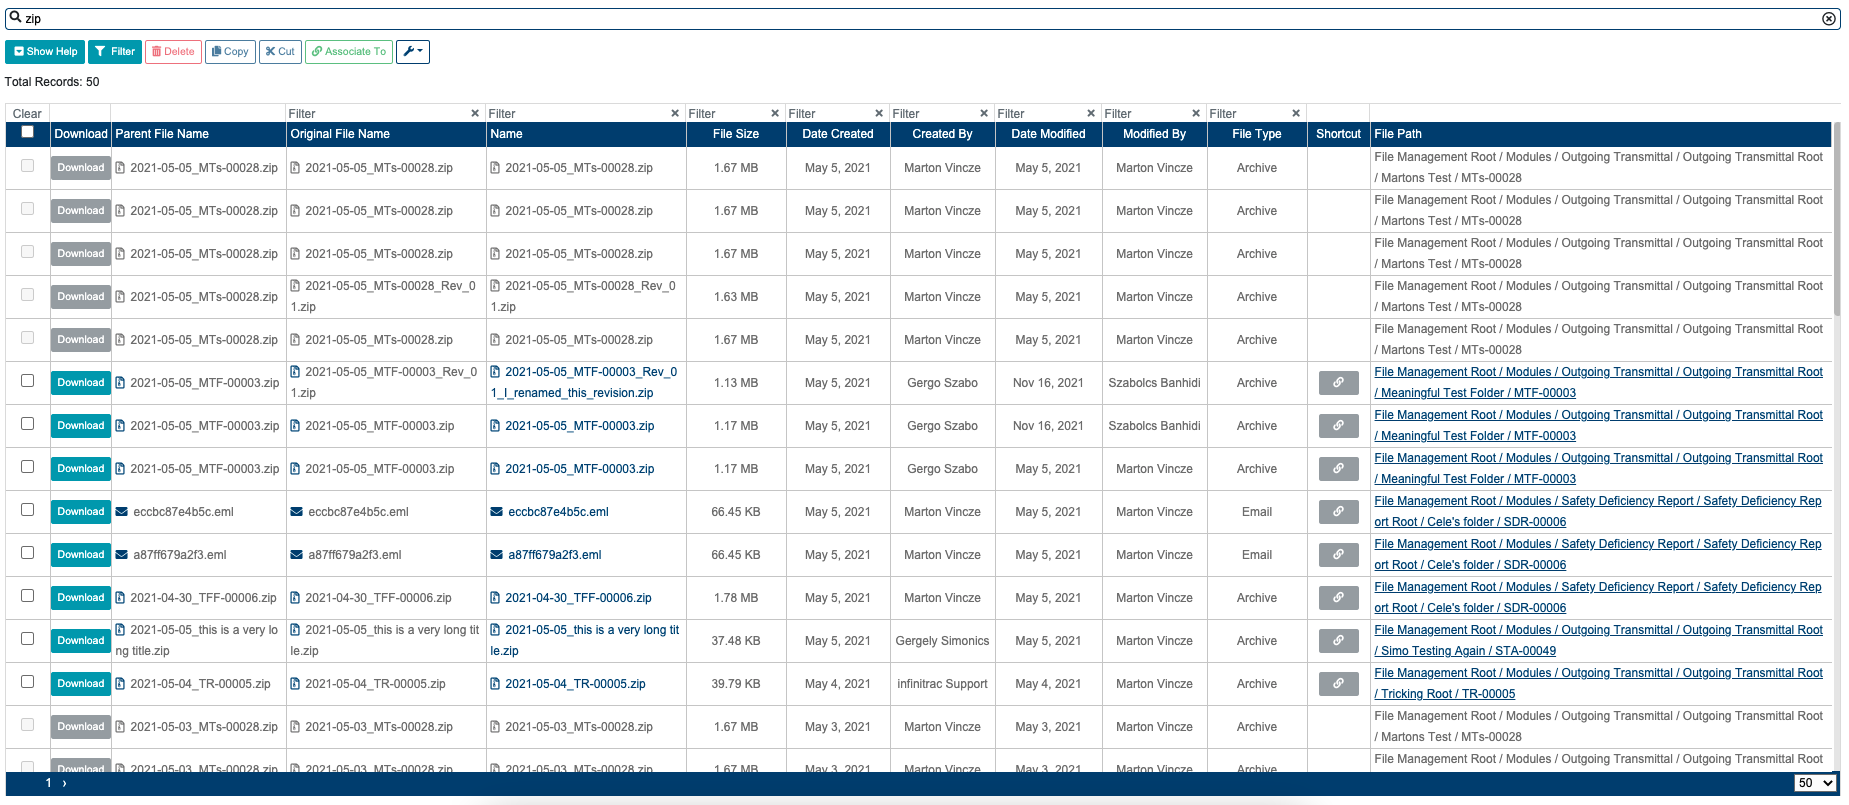Open the wrench tools dropdown
The width and height of the screenshot is (1849, 805).
coord(413,51)
